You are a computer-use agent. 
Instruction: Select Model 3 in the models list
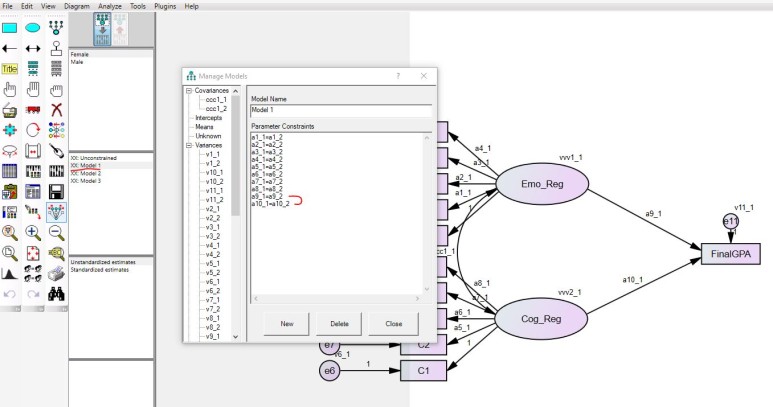pyautogui.click(x=86, y=181)
